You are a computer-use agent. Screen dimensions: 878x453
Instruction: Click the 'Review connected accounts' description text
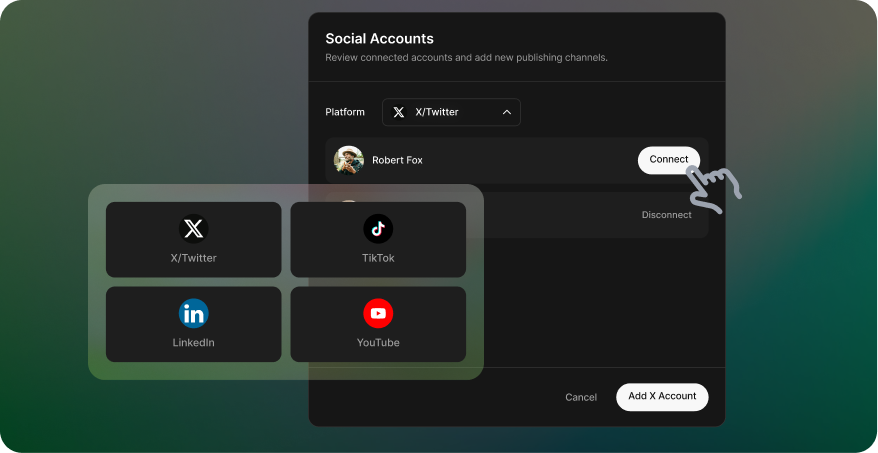[466, 58]
